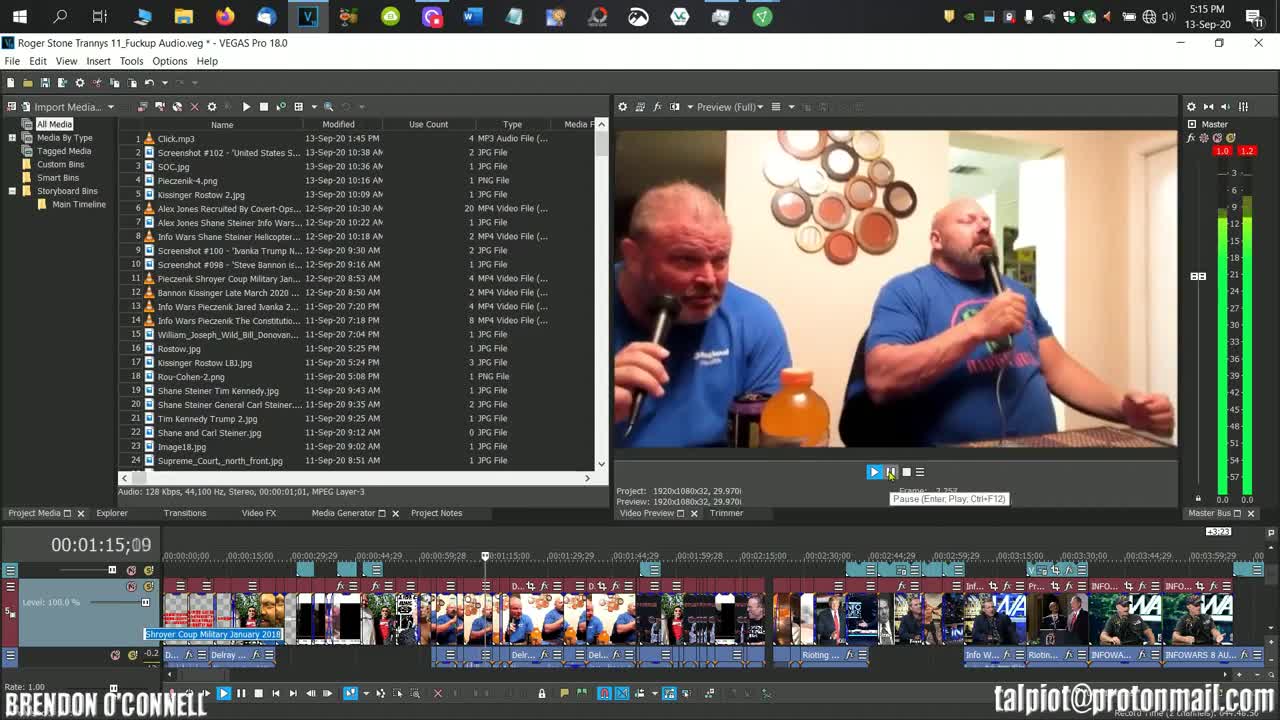Adjust the Master bus volume fader
1280x720 pixels.
tap(1198, 276)
